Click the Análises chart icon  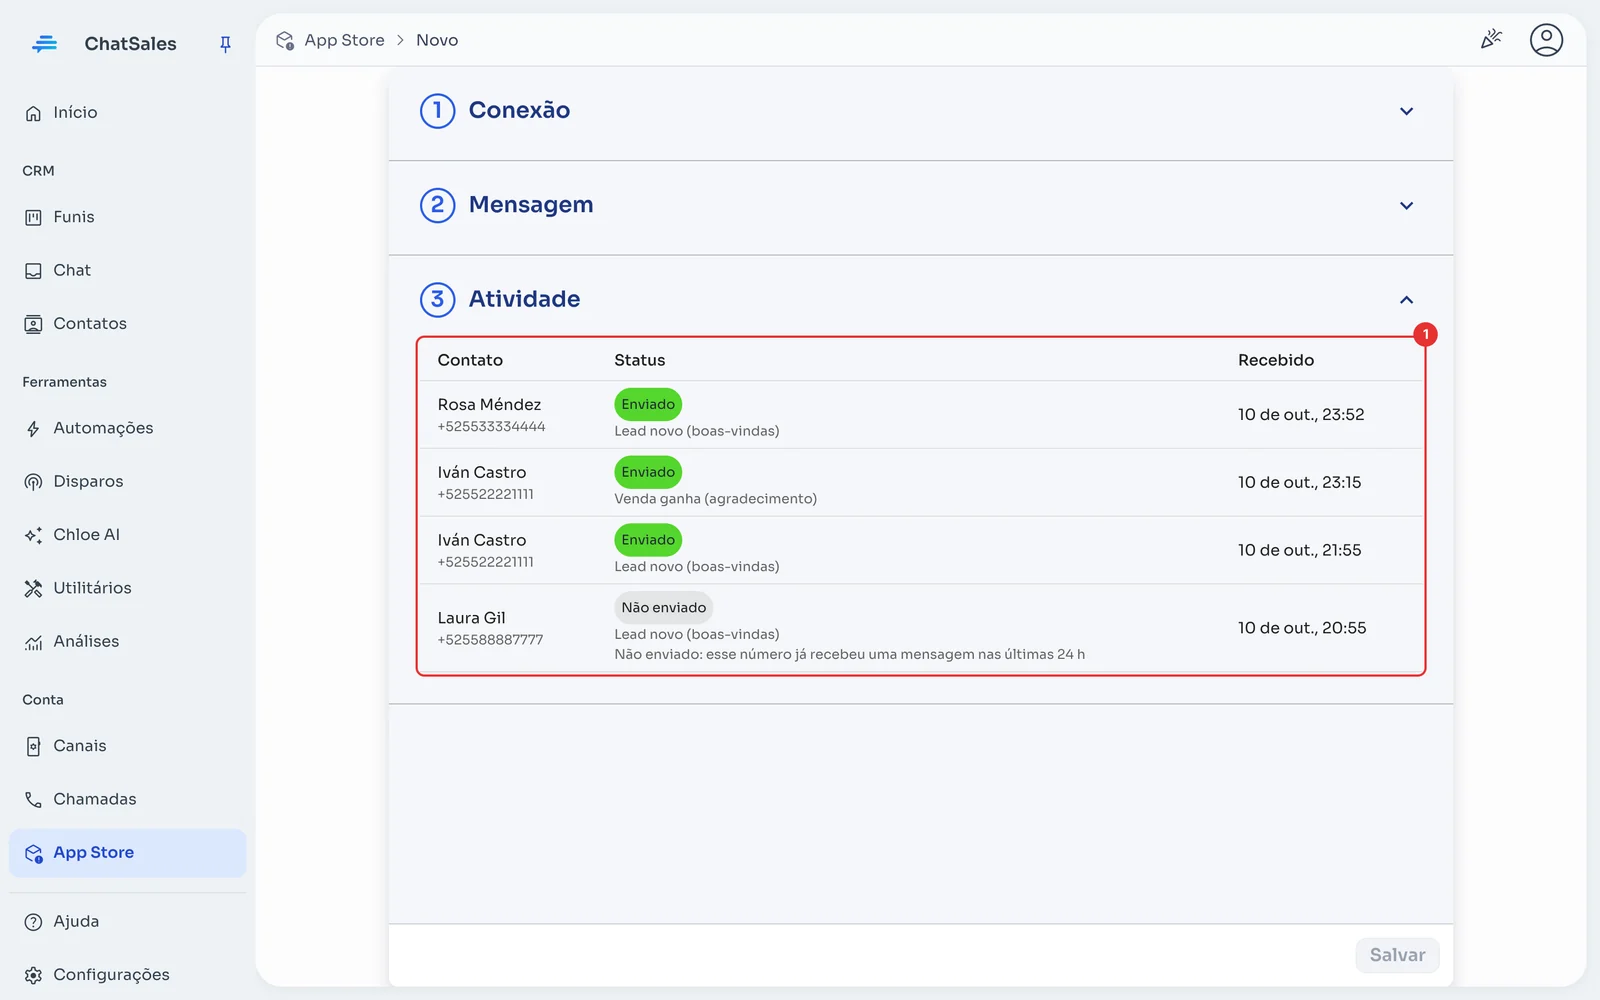click(33, 642)
